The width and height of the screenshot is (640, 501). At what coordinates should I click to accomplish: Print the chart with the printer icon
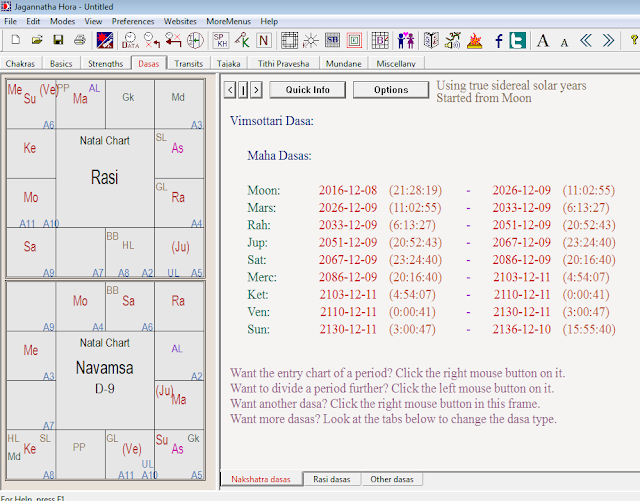[x=80, y=40]
